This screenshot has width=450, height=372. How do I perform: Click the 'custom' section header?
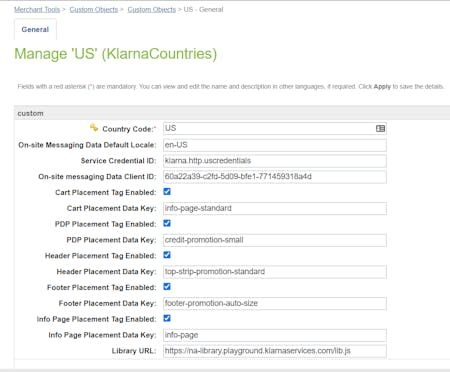coord(232,113)
